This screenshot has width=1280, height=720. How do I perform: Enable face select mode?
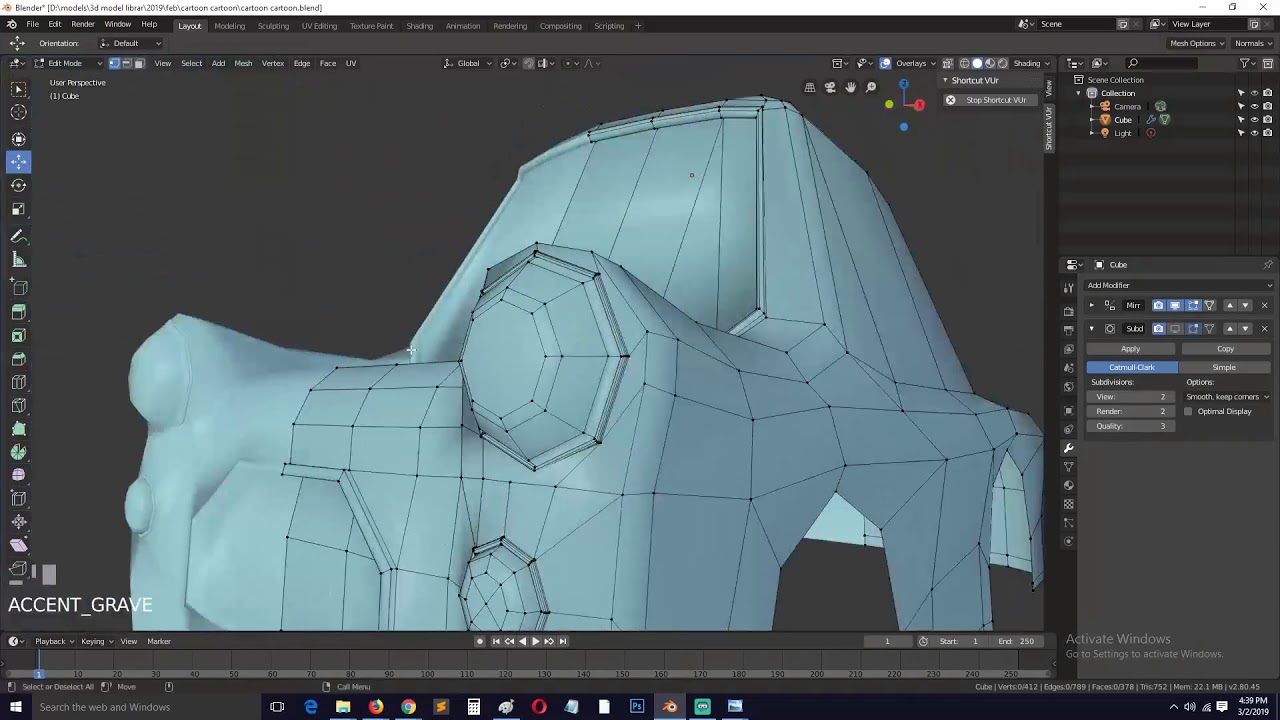coord(139,63)
